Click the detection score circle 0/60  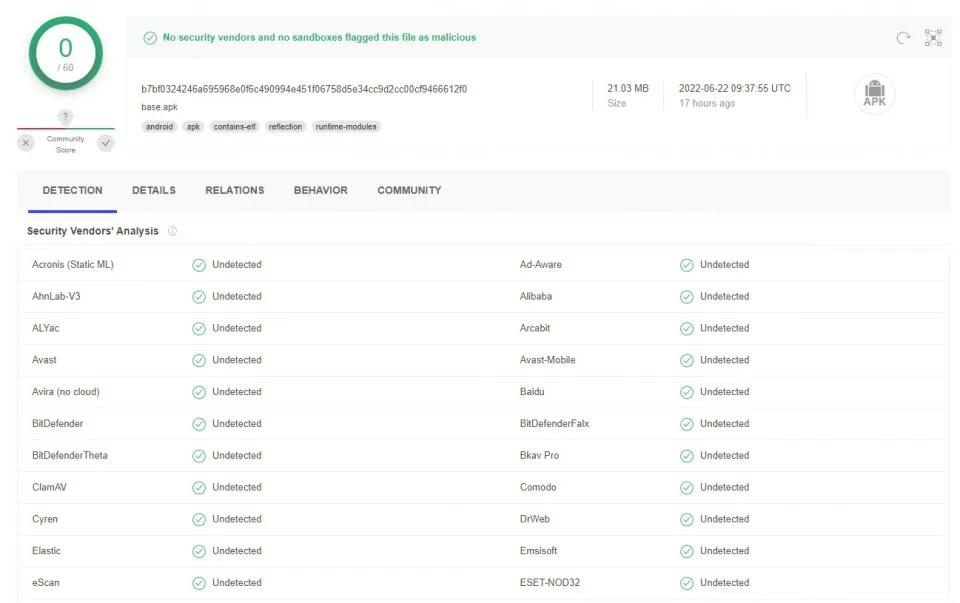click(x=66, y=53)
